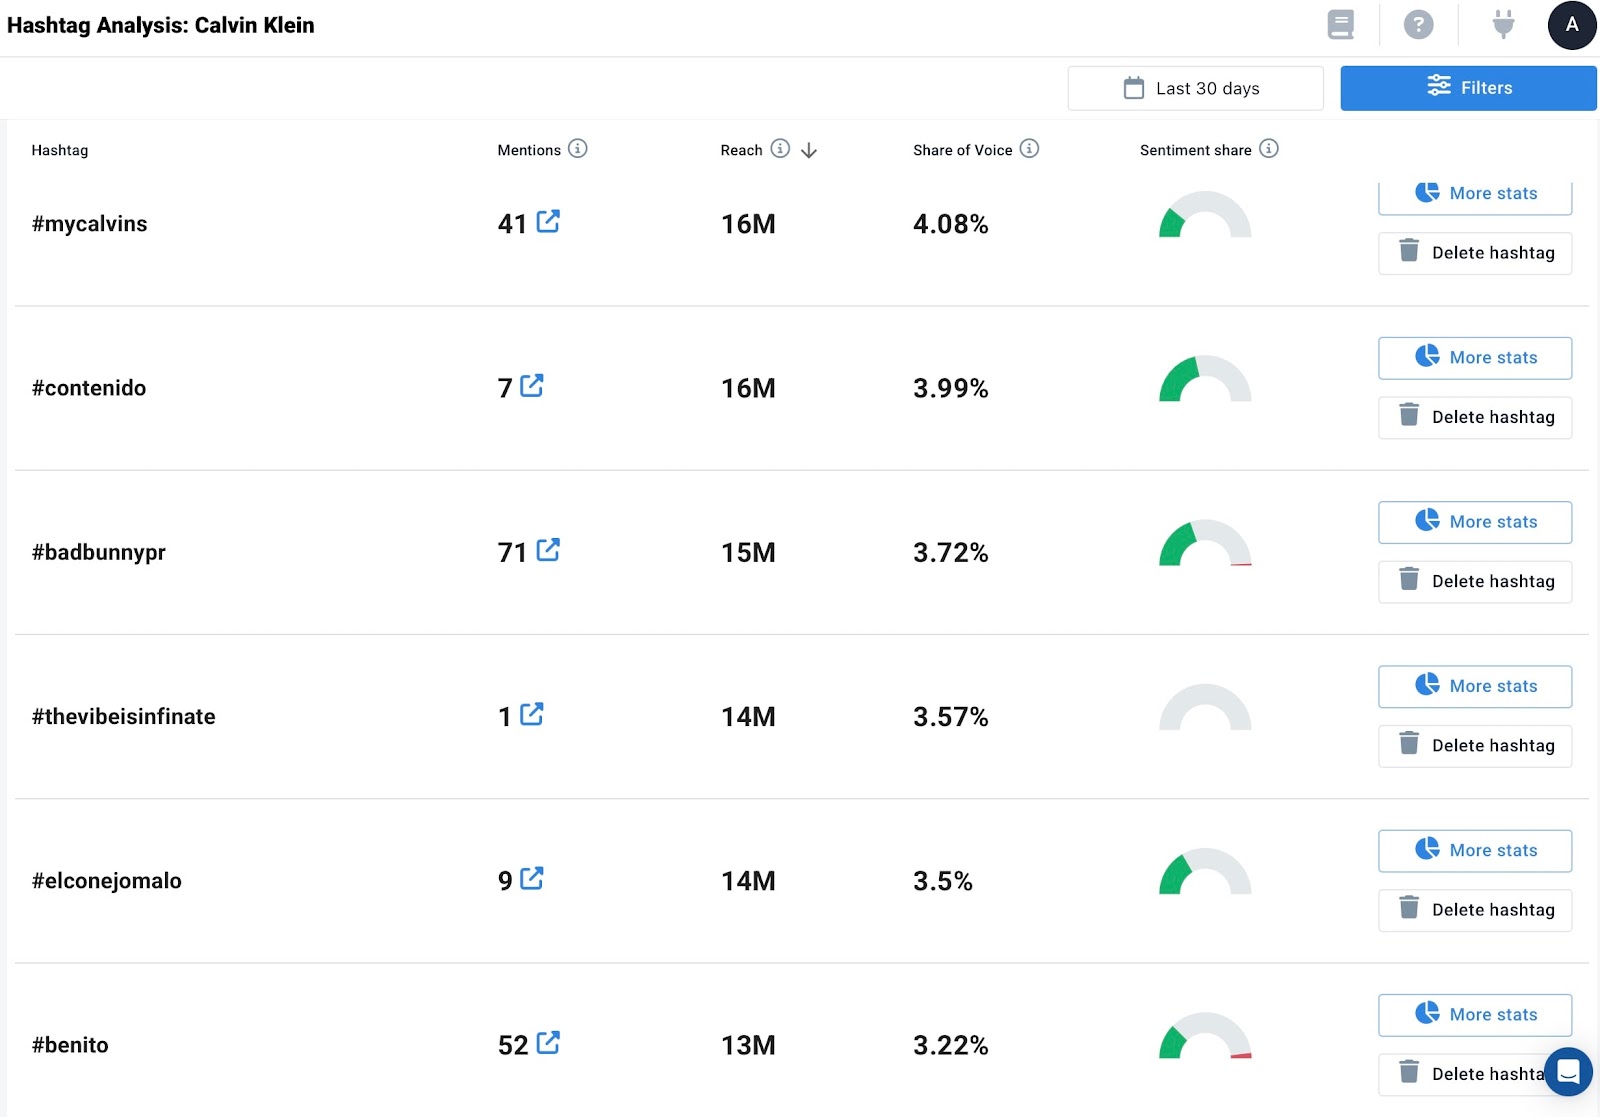1600x1117 pixels.
Task: Click sentiment gauge for #elconejomalo
Action: pos(1205,871)
